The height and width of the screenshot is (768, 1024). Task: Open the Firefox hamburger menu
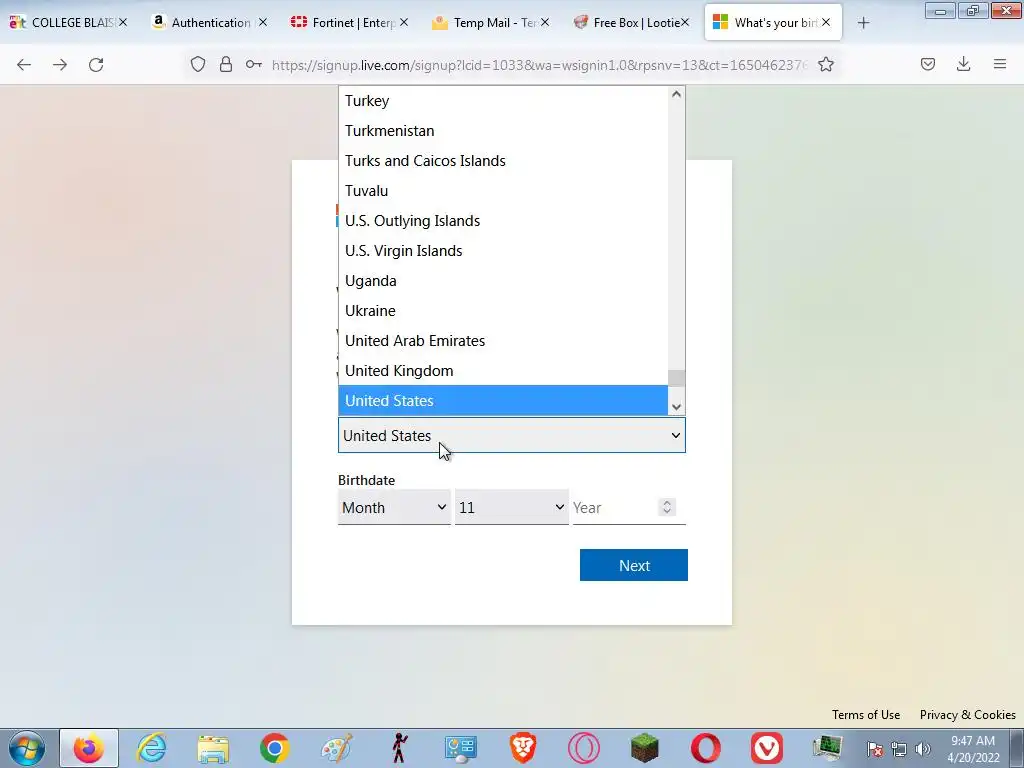pos(1000,64)
